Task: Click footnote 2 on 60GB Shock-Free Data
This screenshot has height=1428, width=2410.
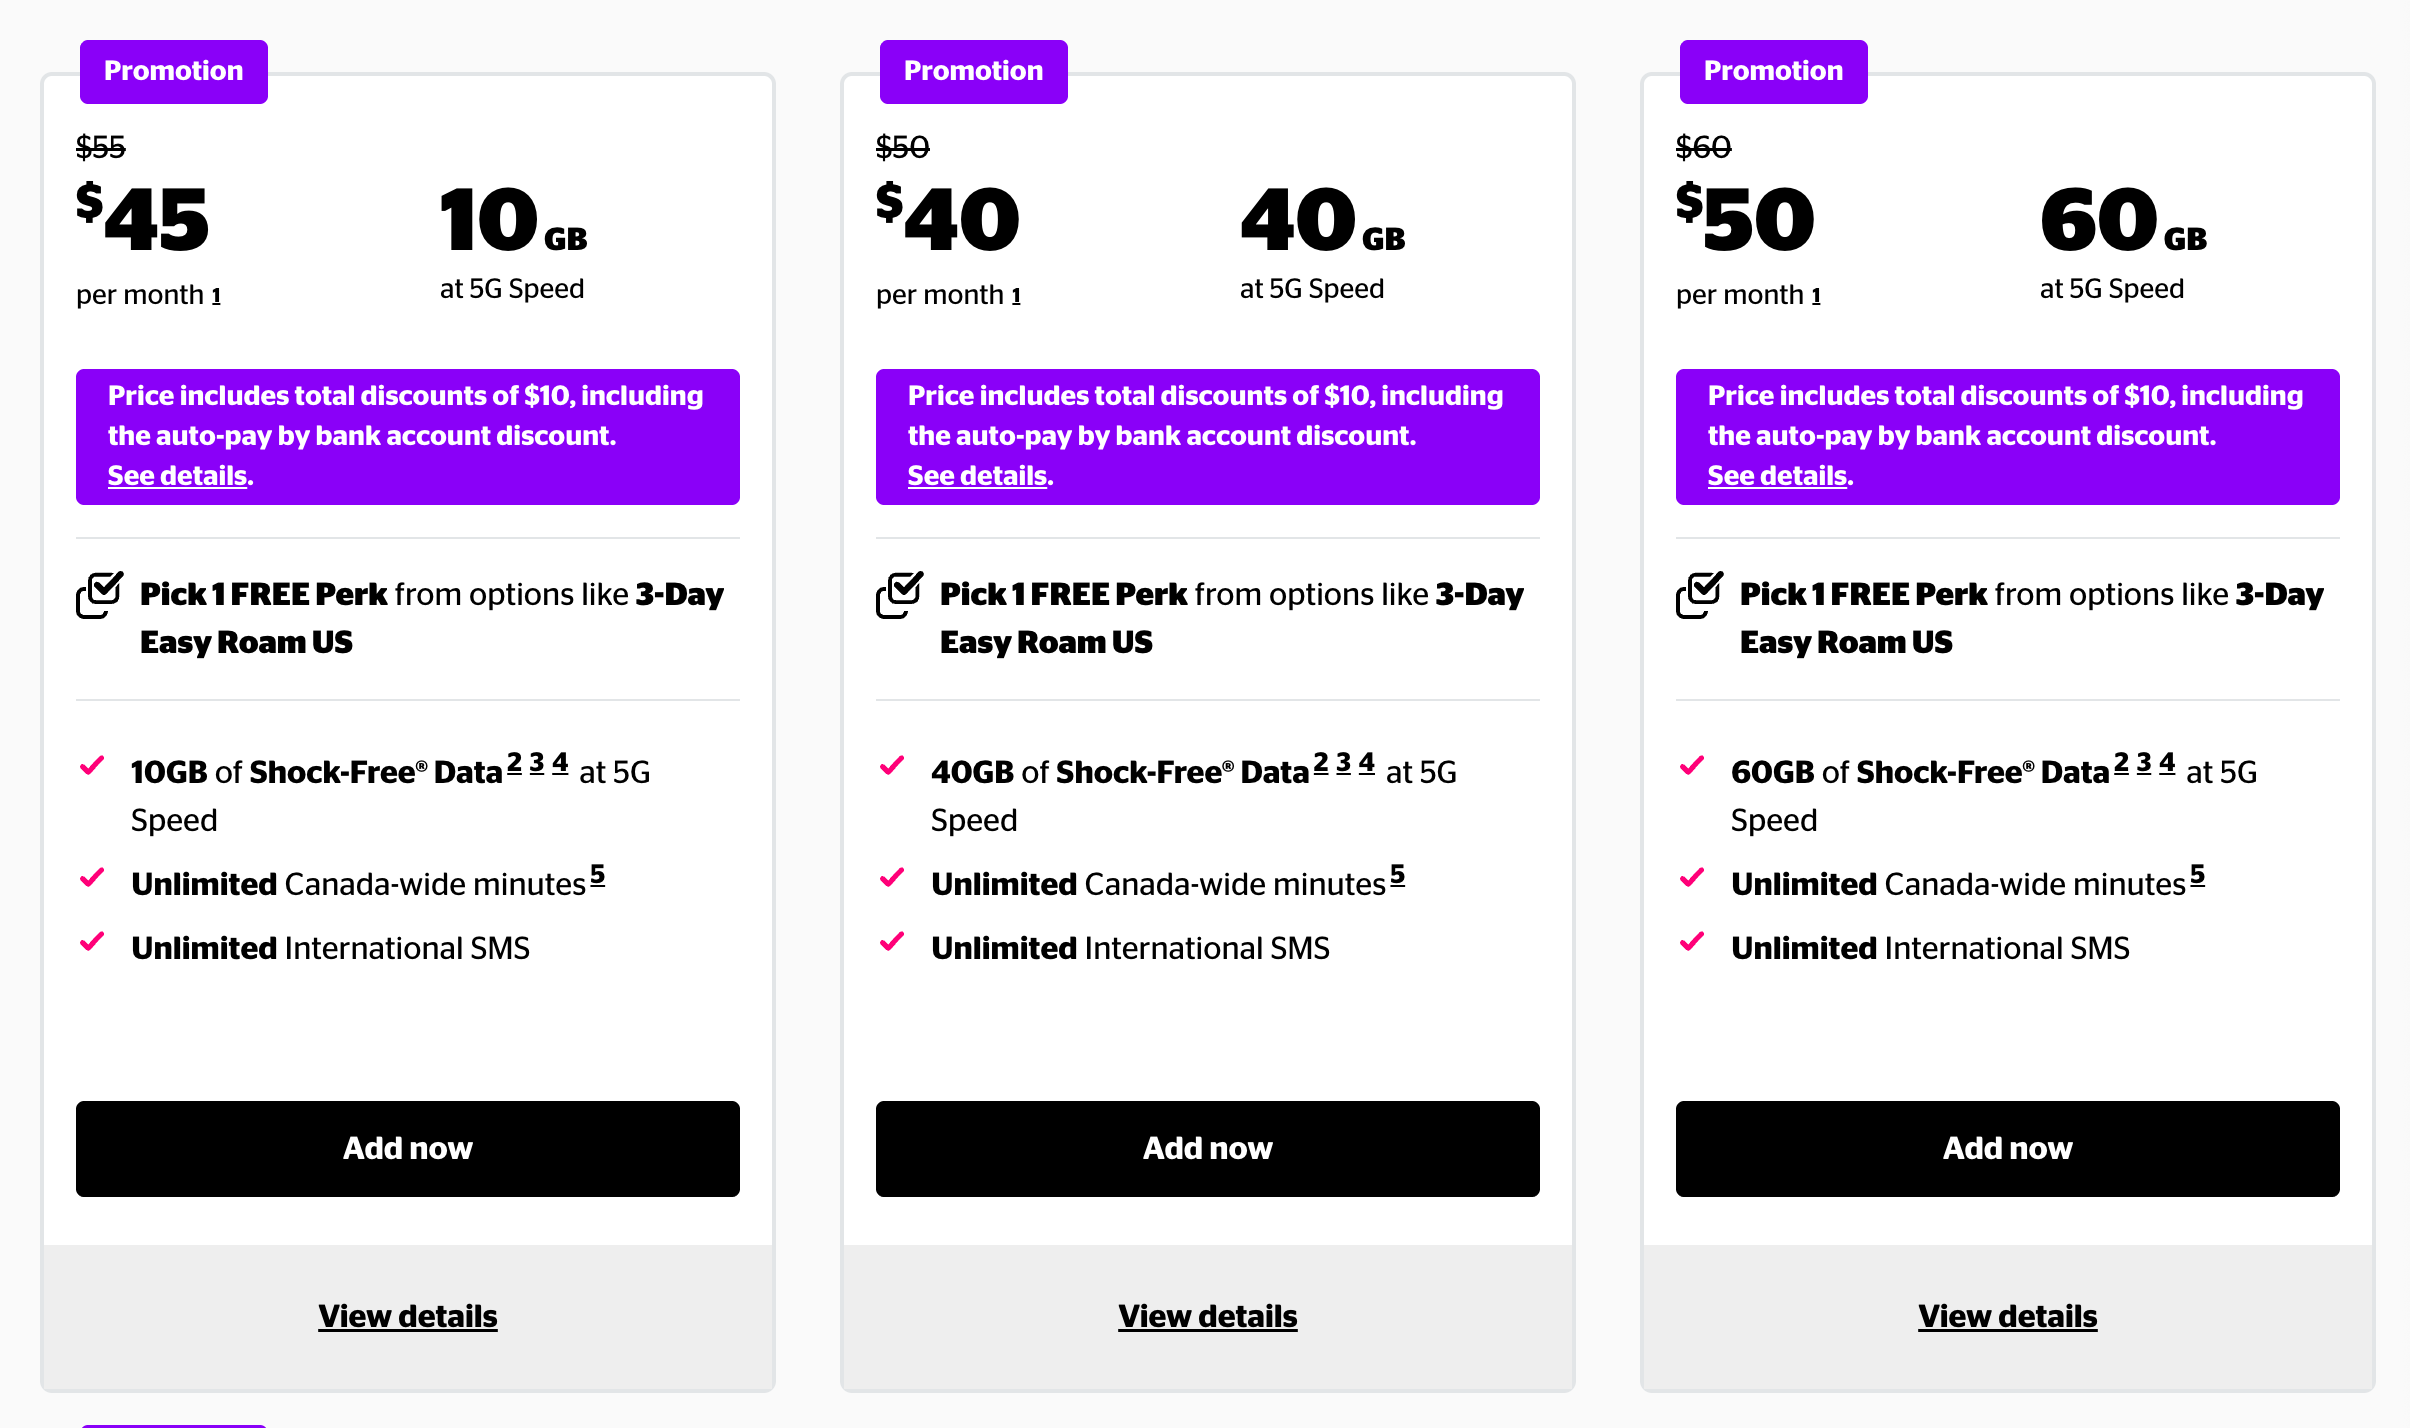Action: pos(2121,763)
